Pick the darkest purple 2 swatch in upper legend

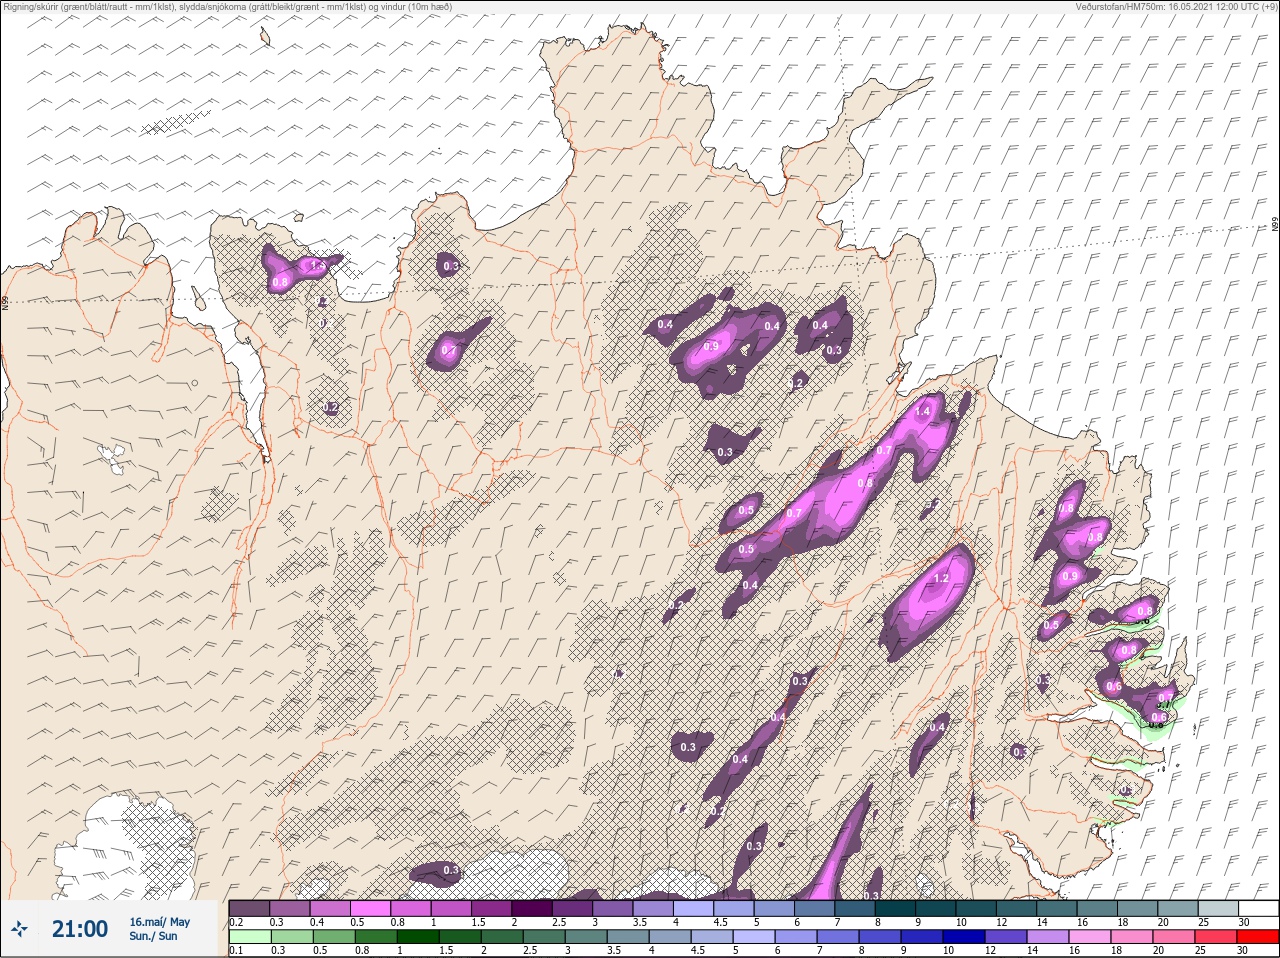coord(532,908)
